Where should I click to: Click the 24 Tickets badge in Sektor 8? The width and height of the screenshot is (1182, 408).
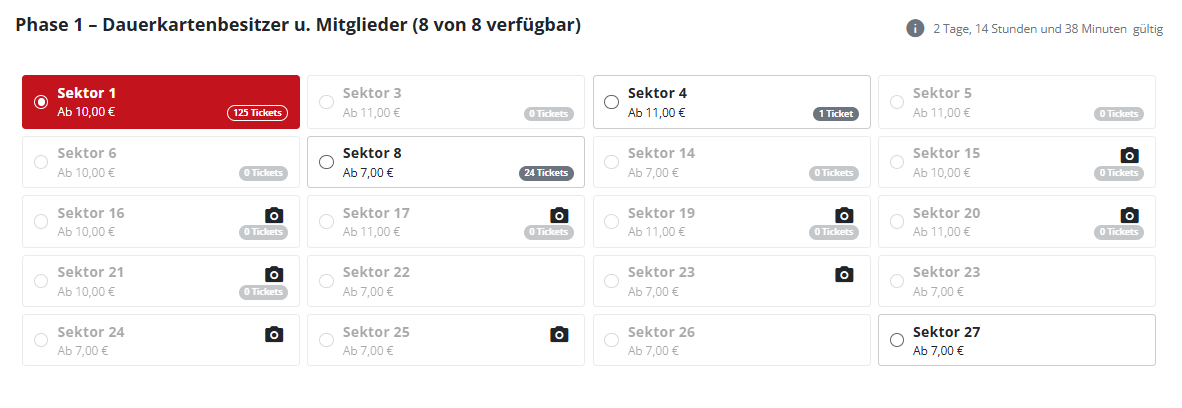546,173
